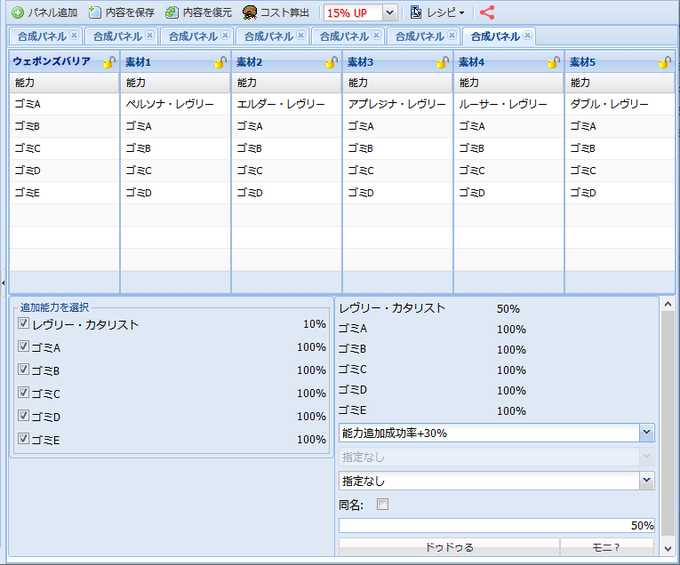Toggle the lock icon on 素材3 column
The width and height of the screenshot is (680, 565).
442,62
